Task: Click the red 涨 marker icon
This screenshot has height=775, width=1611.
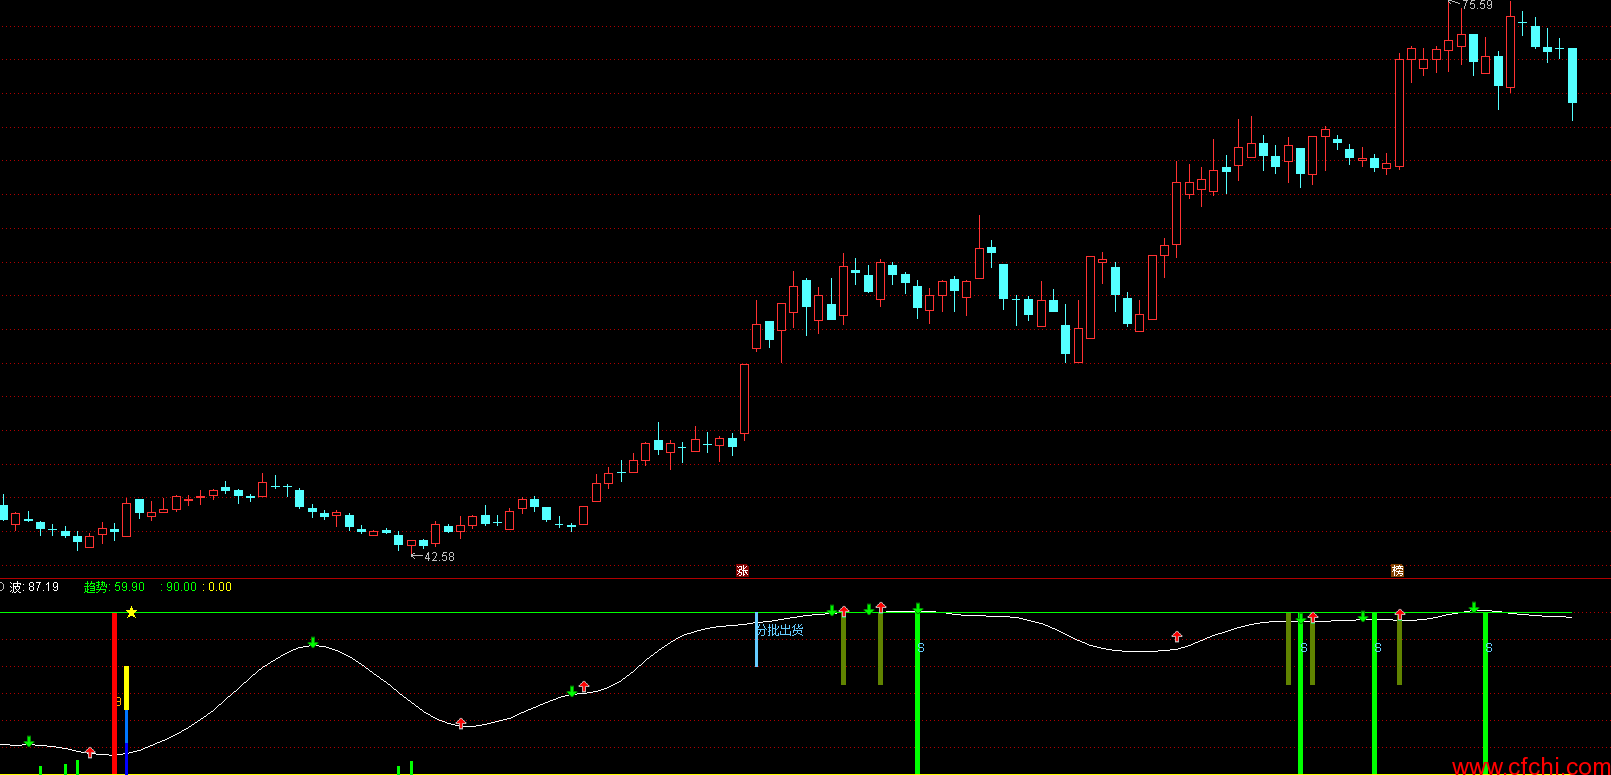Action: (x=742, y=571)
